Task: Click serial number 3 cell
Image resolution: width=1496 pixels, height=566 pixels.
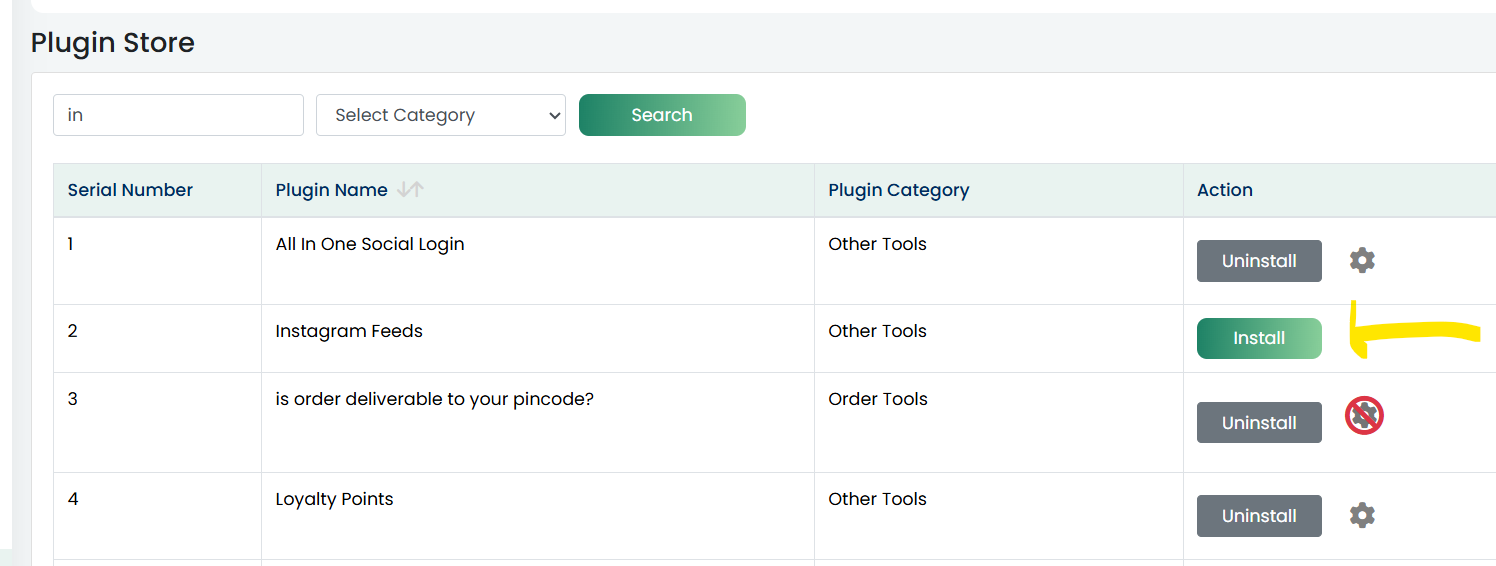Action: click(x=158, y=423)
